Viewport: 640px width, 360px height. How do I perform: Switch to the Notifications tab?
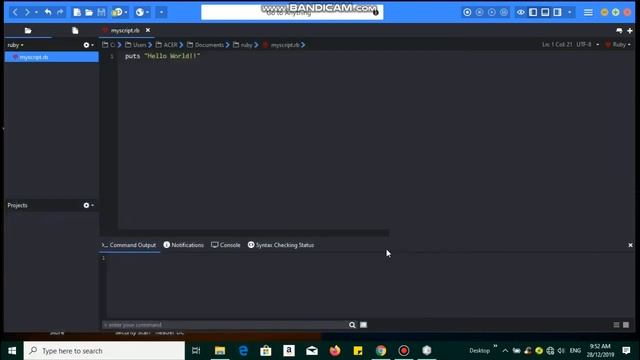pyautogui.click(x=184, y=245)
